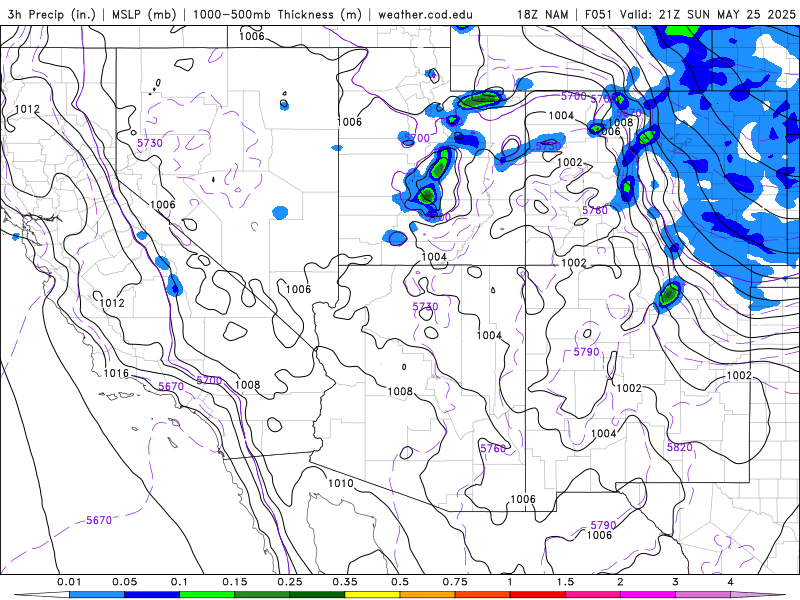Click the dark blue 0.05–0.1 color bar segment
The height and width of the screenshot is (600, 800).
tap(152, 595)
